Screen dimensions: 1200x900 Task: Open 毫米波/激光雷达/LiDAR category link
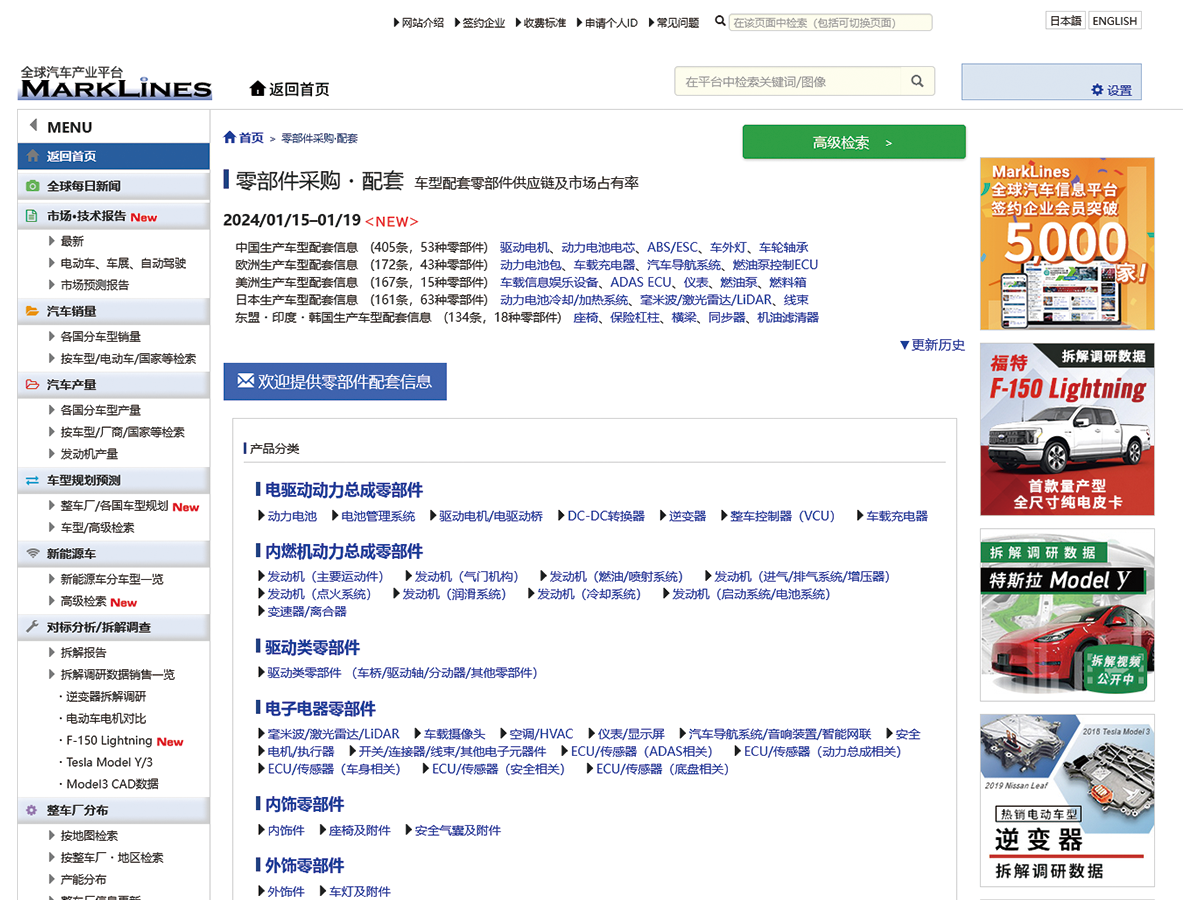(x=333, y=734)
